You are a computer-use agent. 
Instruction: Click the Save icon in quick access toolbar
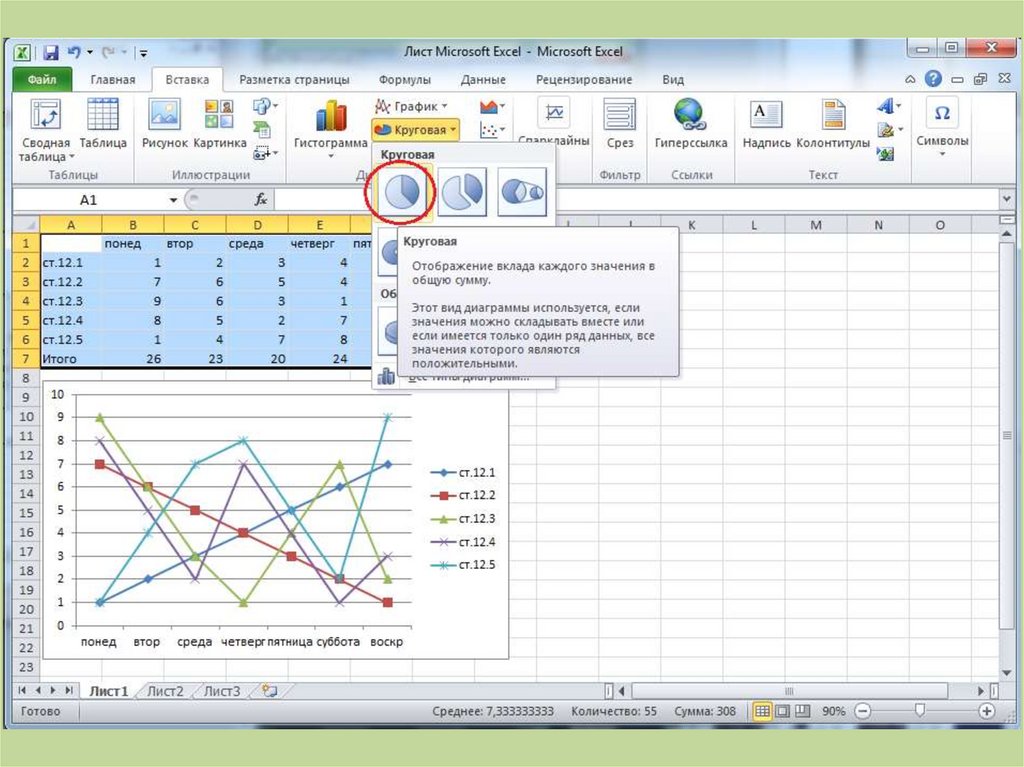click(50, 53)
